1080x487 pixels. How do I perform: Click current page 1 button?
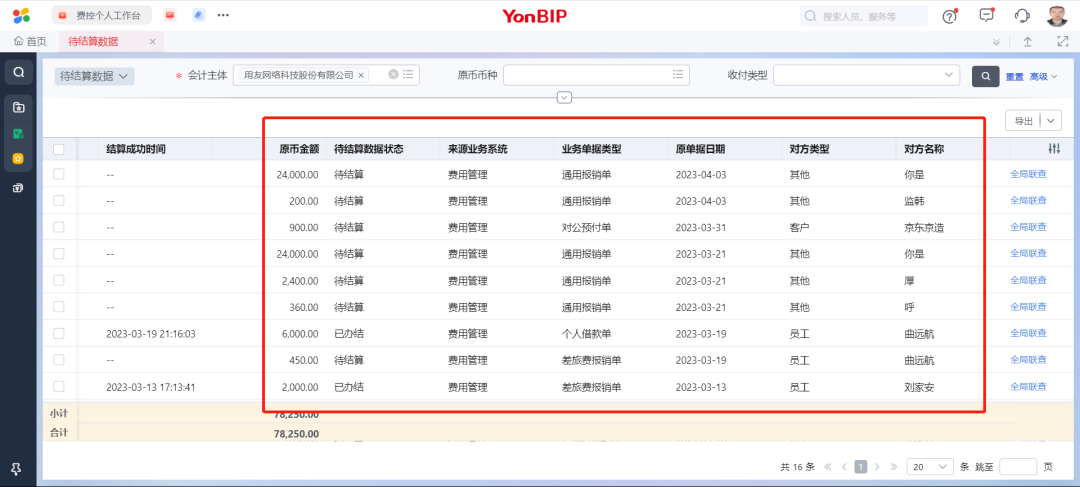[860, 467]
